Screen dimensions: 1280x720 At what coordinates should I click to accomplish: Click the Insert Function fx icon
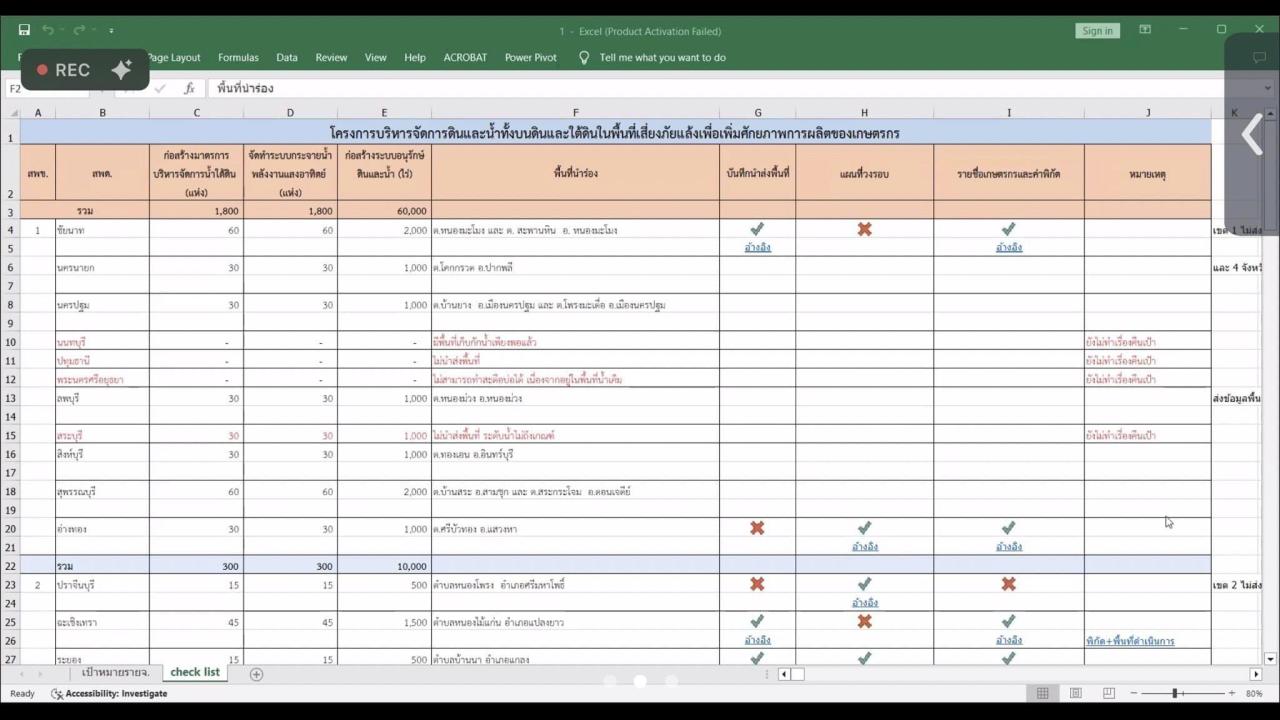click(189, 88)
